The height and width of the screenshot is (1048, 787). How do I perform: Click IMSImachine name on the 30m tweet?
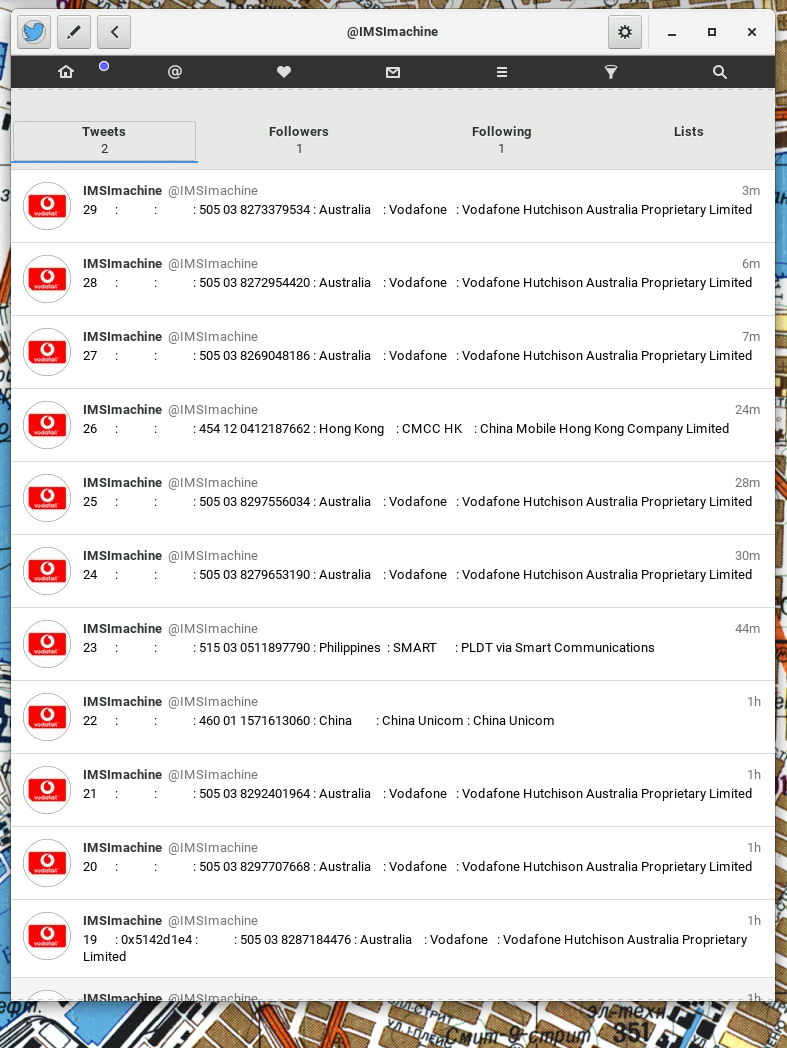point(122,555)
